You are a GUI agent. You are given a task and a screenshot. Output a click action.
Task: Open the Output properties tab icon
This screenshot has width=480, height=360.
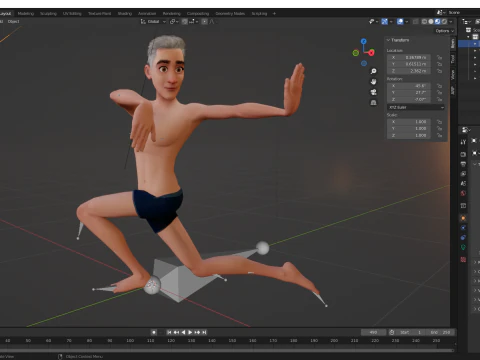[463, 164]
